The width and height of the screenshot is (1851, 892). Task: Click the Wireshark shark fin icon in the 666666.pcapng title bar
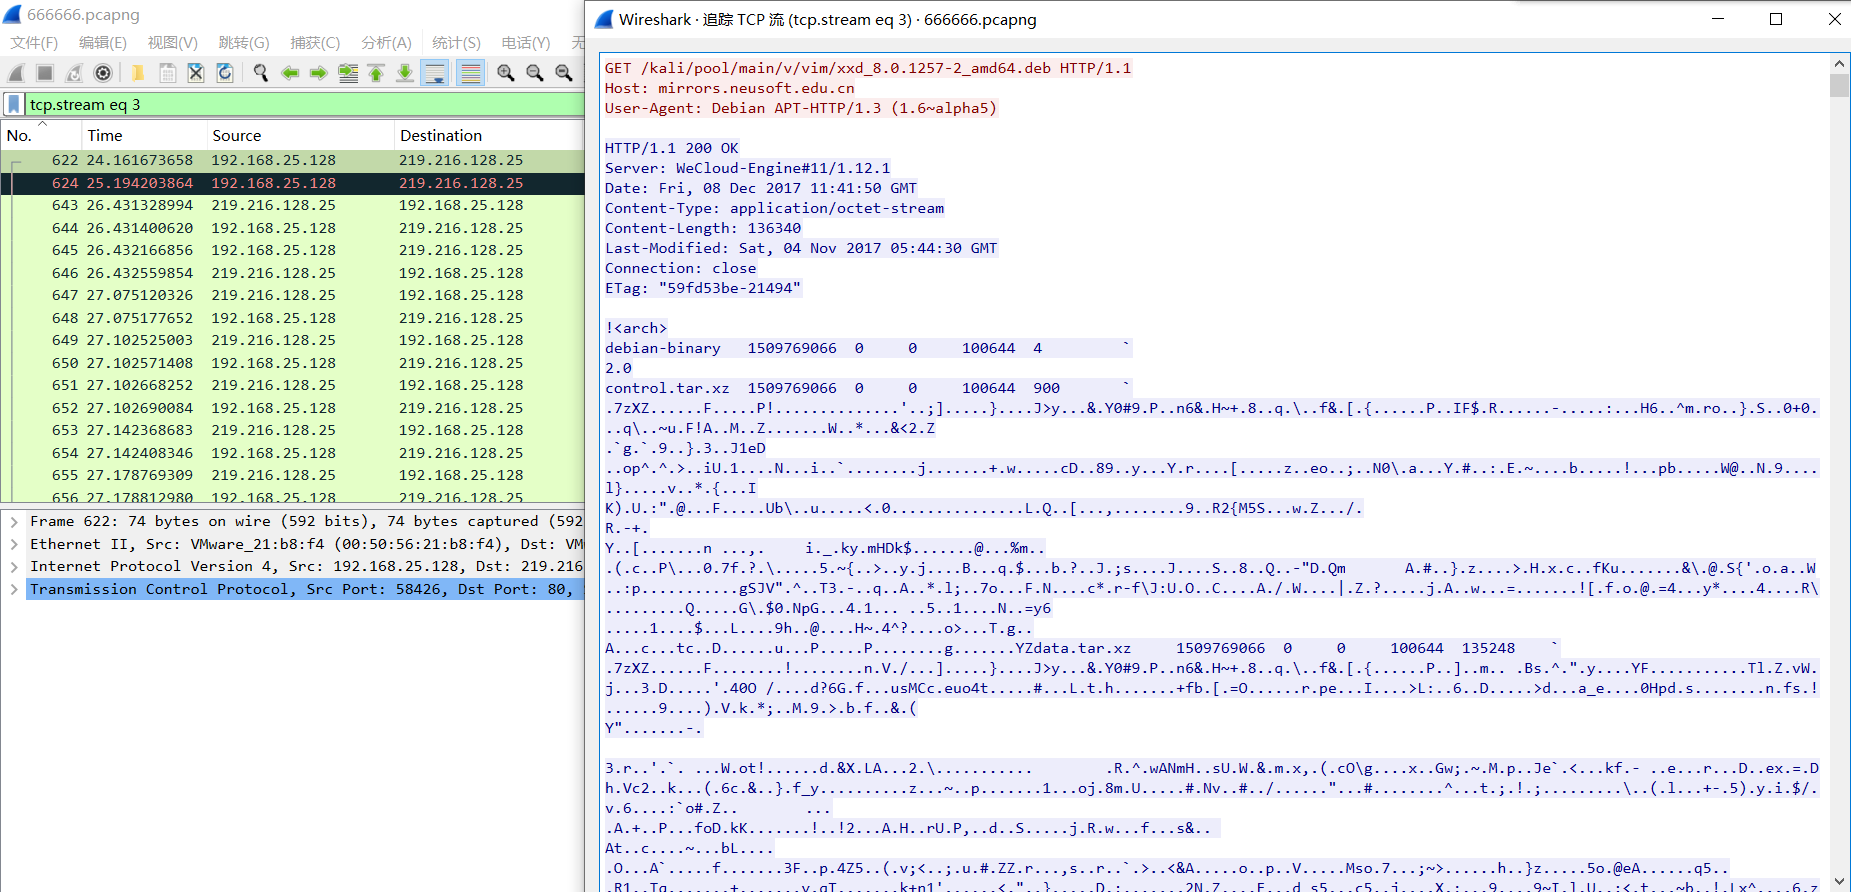pos(12,15)
